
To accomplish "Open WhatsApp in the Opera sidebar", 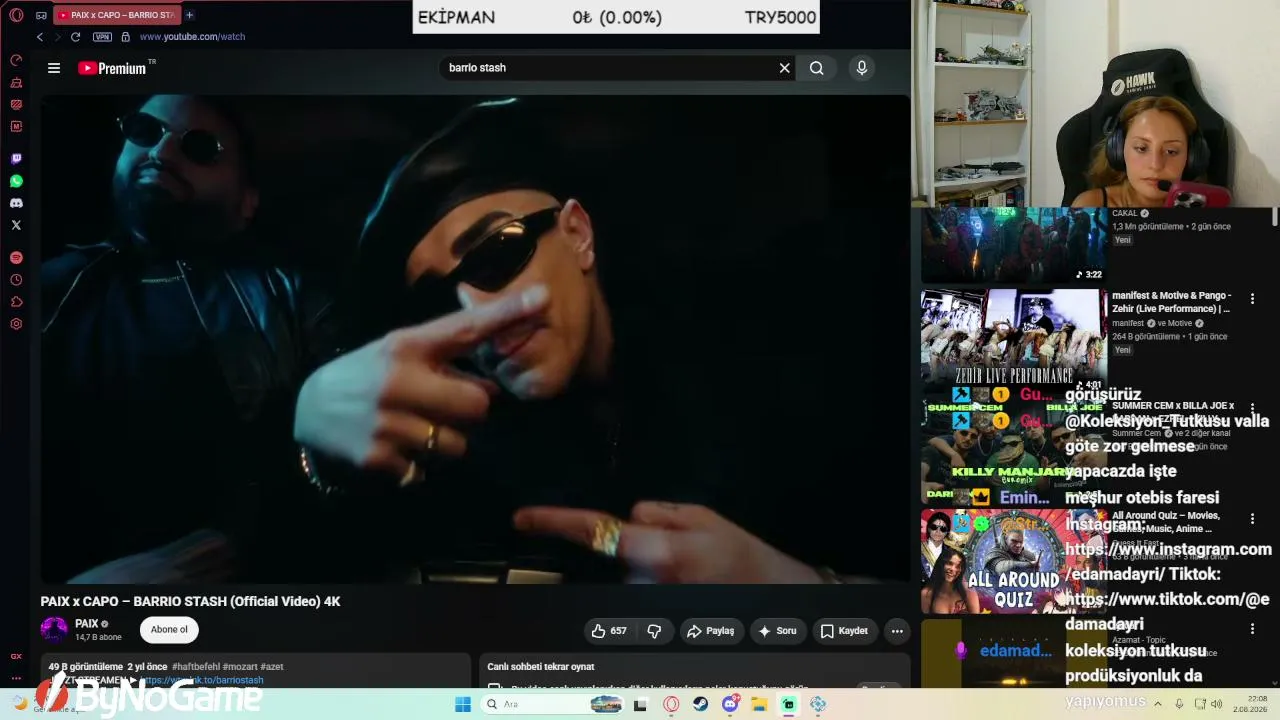I will click(x=16, y=181).
